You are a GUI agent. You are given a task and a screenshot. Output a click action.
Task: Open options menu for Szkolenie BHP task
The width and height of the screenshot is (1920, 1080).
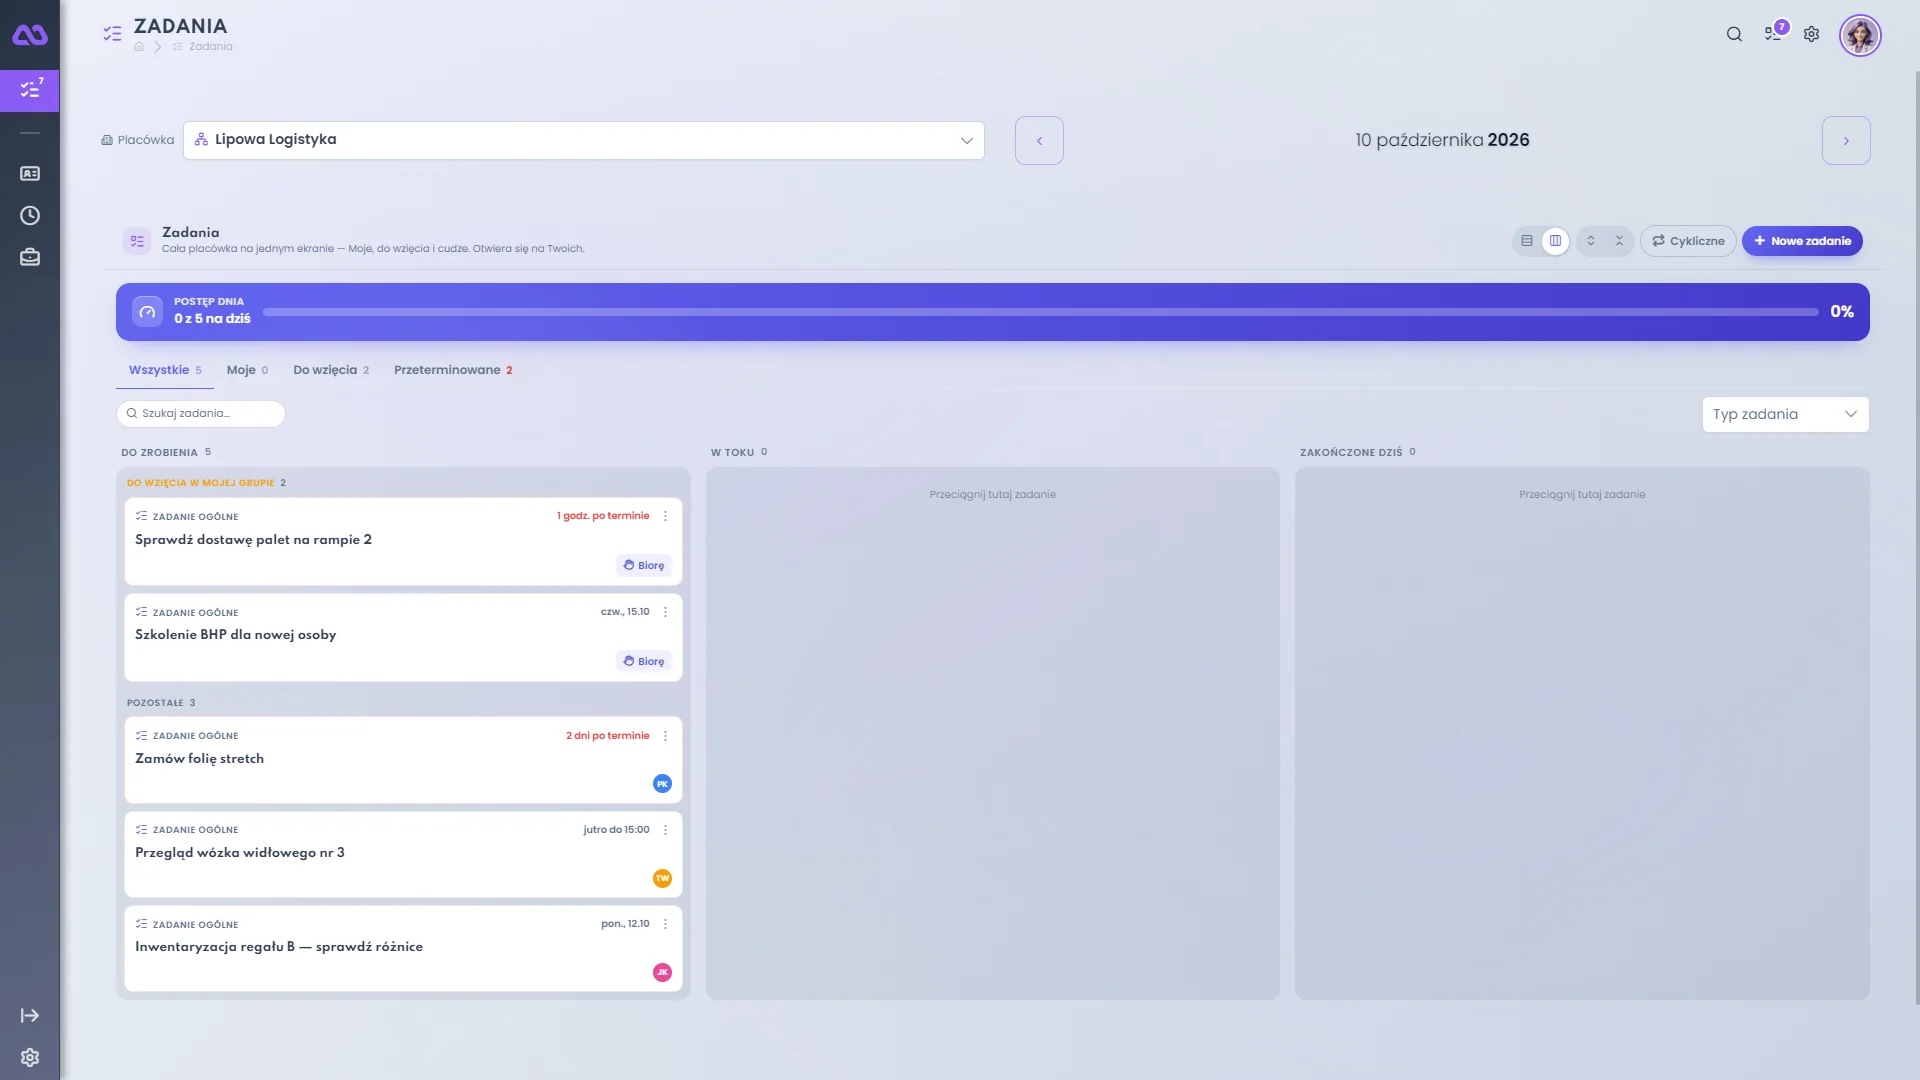tap(665, 612)
